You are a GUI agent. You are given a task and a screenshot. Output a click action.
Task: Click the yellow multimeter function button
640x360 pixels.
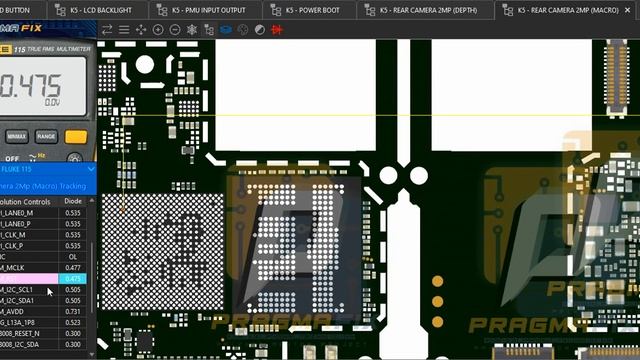tap(76, 137)
